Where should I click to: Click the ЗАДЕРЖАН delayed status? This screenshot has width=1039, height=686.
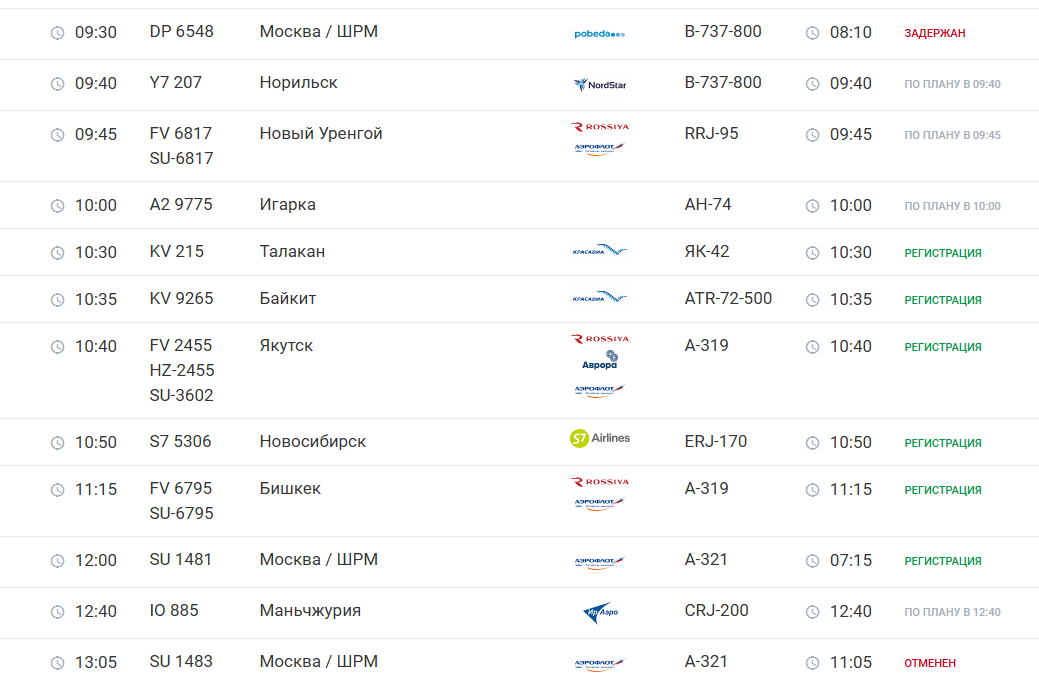[x=934, y=33]
